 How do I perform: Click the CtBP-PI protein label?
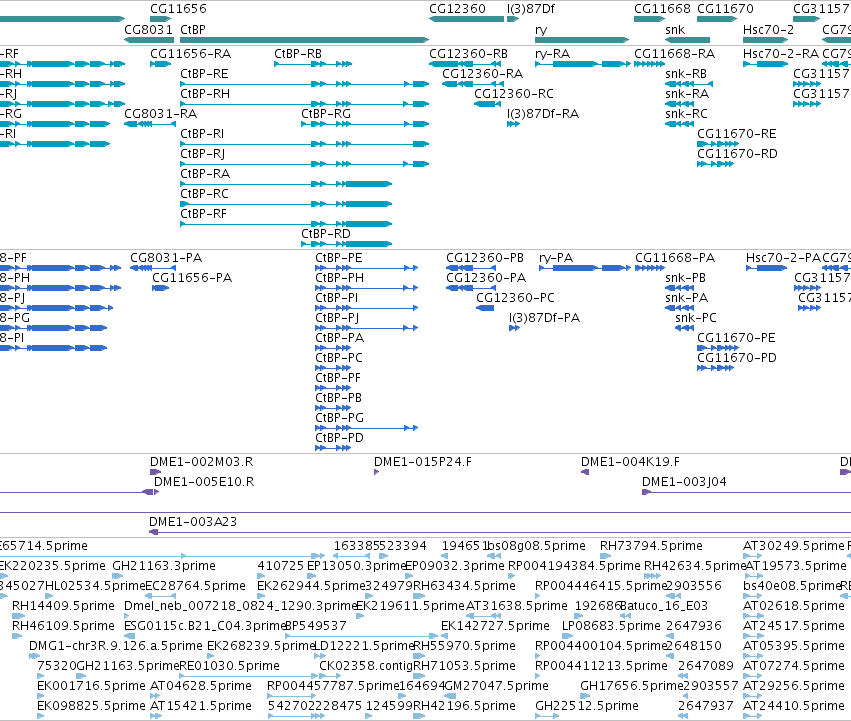(x=336, y=298)
